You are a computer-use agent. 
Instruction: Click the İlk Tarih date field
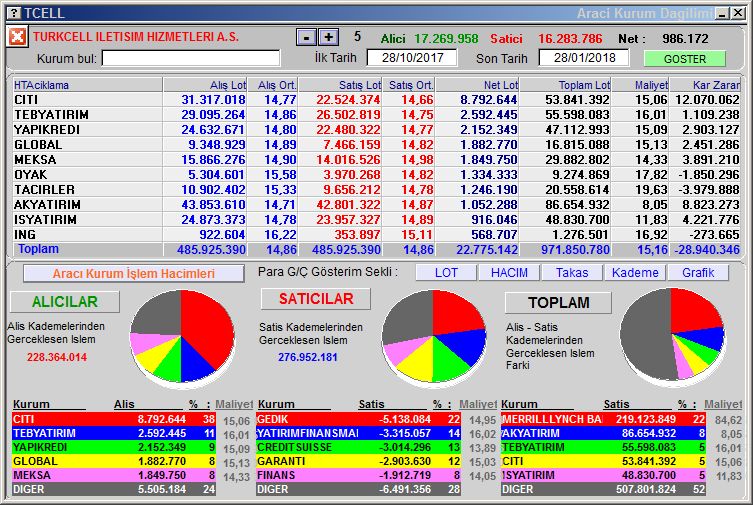pyautogui.click(x=412, y=58)
